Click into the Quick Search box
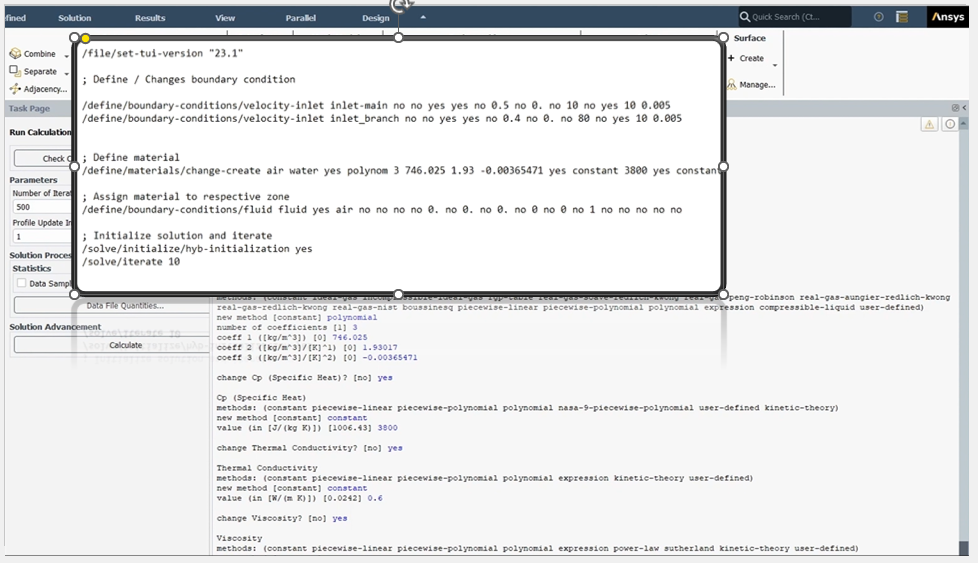Image resolution: width=978 pixels, height=563 pixels. tap(795, 17)
